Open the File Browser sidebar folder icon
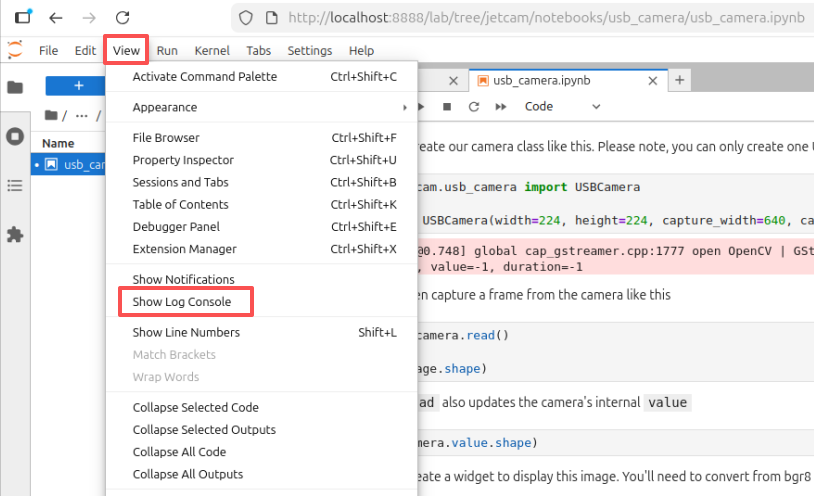This screenshot has width=814, height=496. click(x=15, y=87)
